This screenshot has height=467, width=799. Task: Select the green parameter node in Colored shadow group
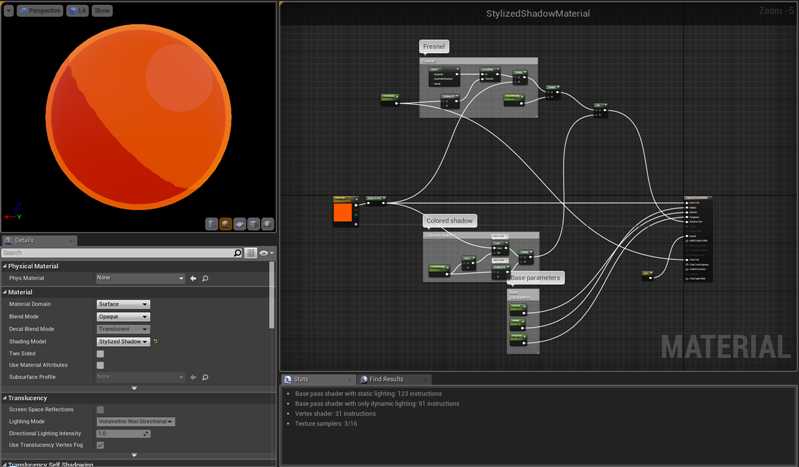pyautogui.click(x=439, y=270)
